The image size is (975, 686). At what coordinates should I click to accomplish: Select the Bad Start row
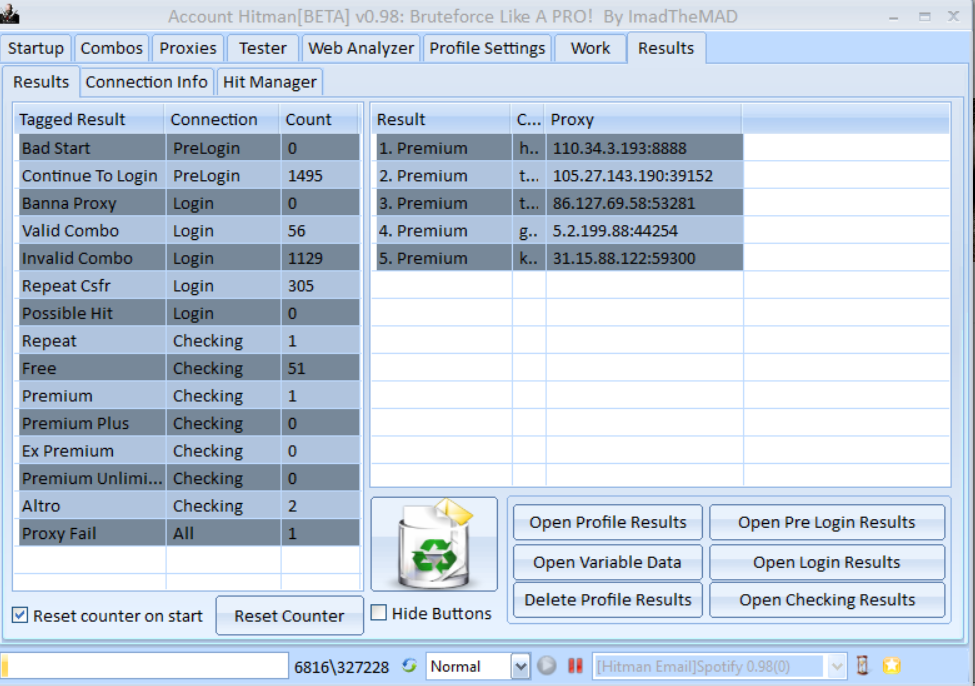point(189,148)
